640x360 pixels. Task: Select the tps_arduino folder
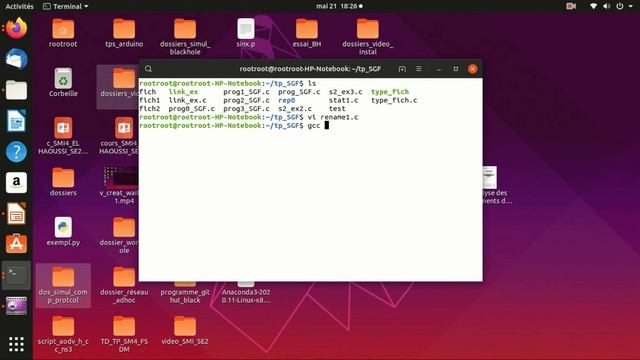(124, 33)
